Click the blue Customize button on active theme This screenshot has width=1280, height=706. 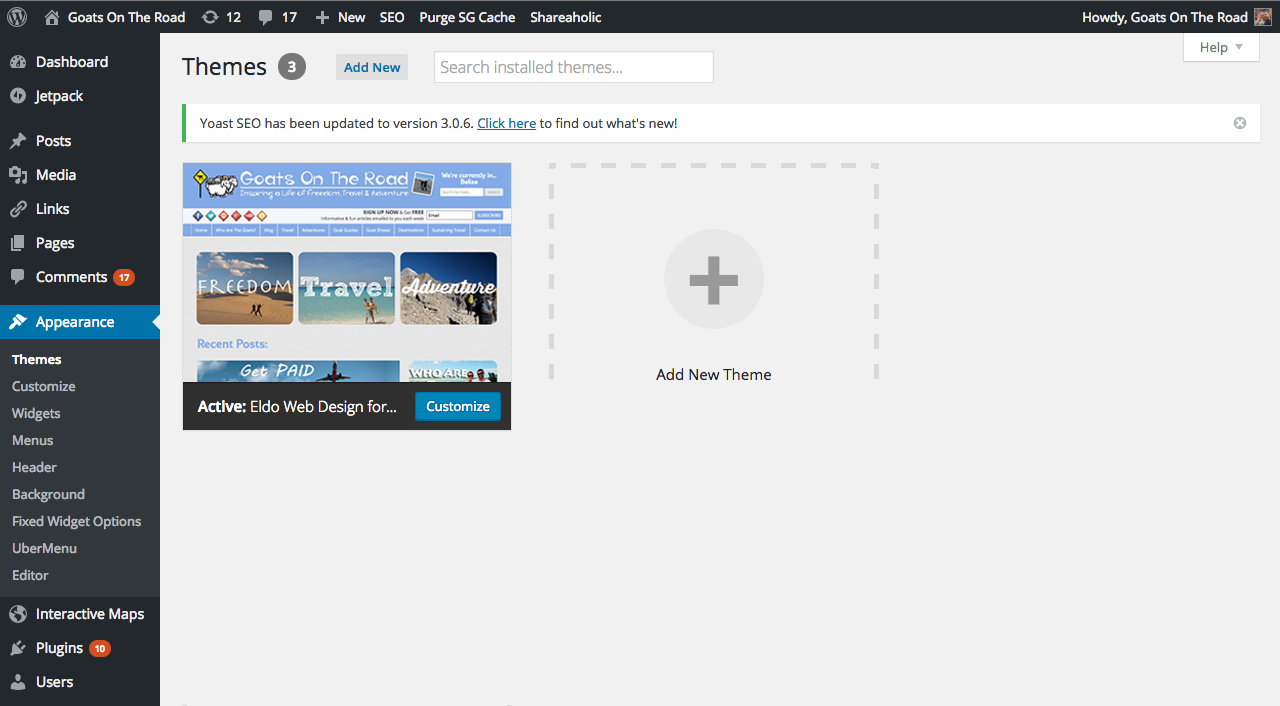click(x=458, y=406)
